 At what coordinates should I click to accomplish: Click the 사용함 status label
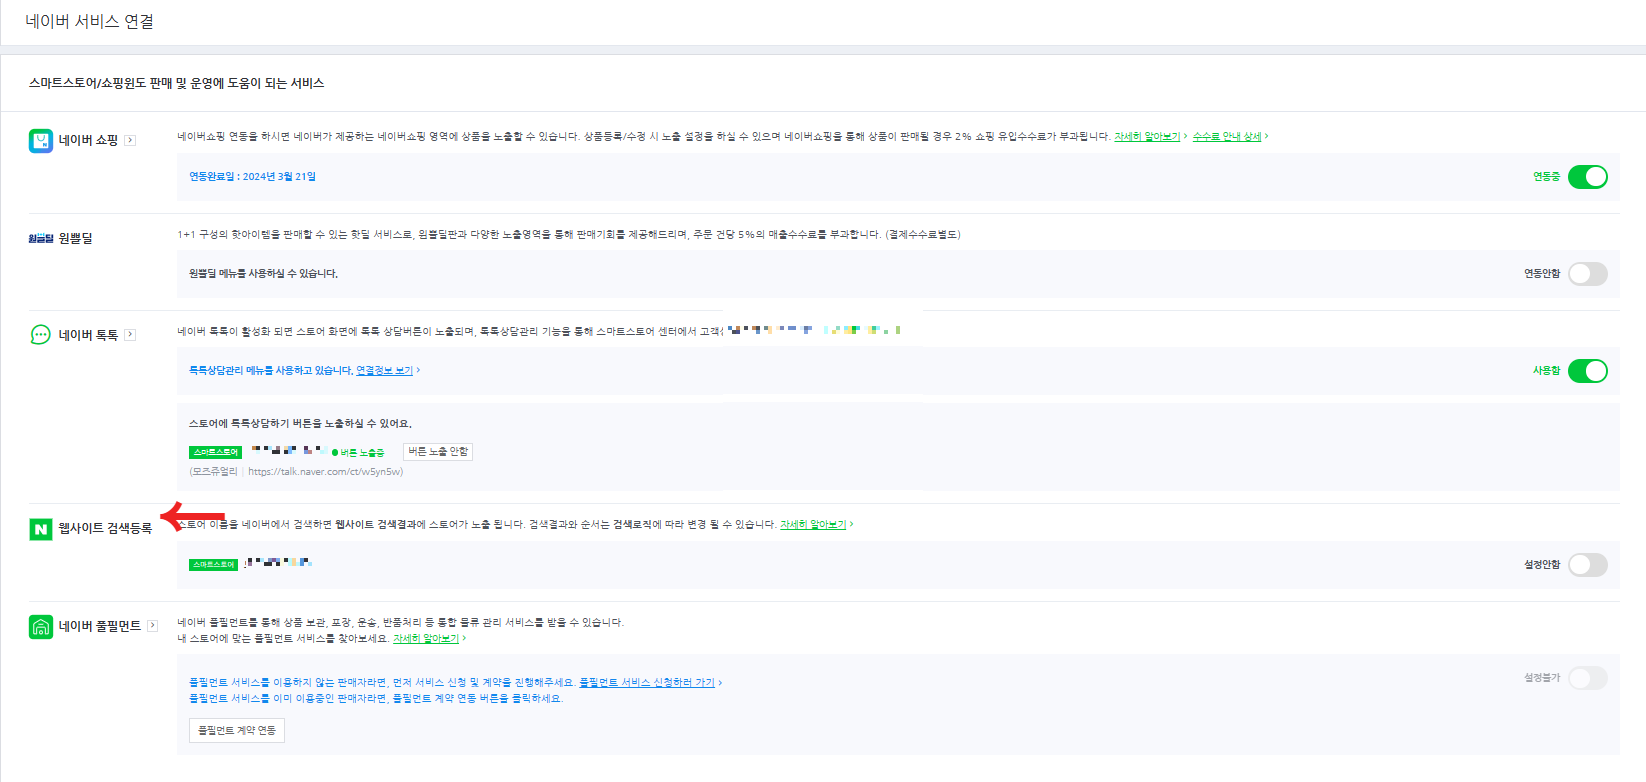(x=1546, y=370)
